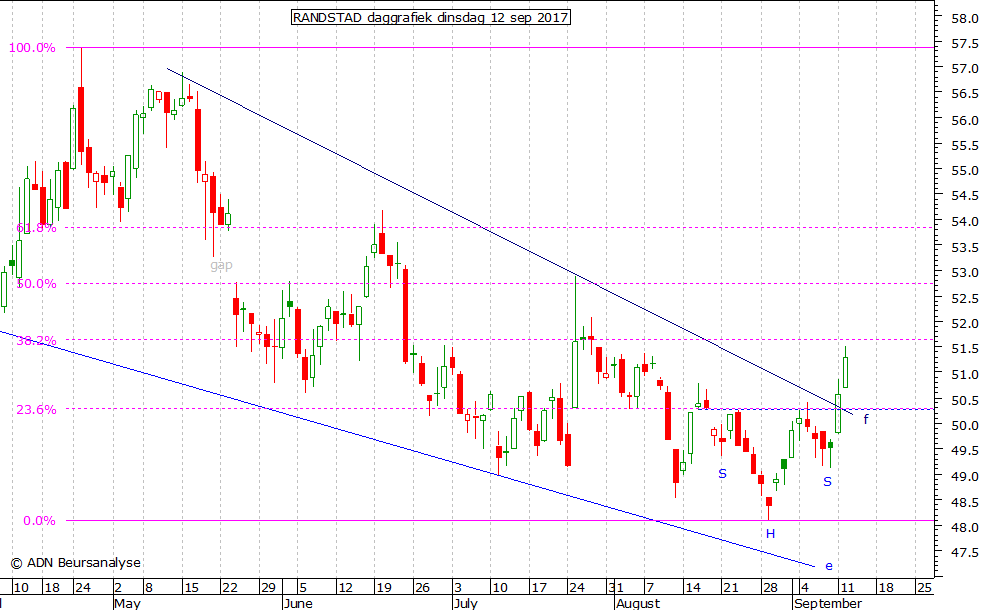Click the date label 29 on time axis
This screenshot has height=610, width=982.
pos(269,587)
